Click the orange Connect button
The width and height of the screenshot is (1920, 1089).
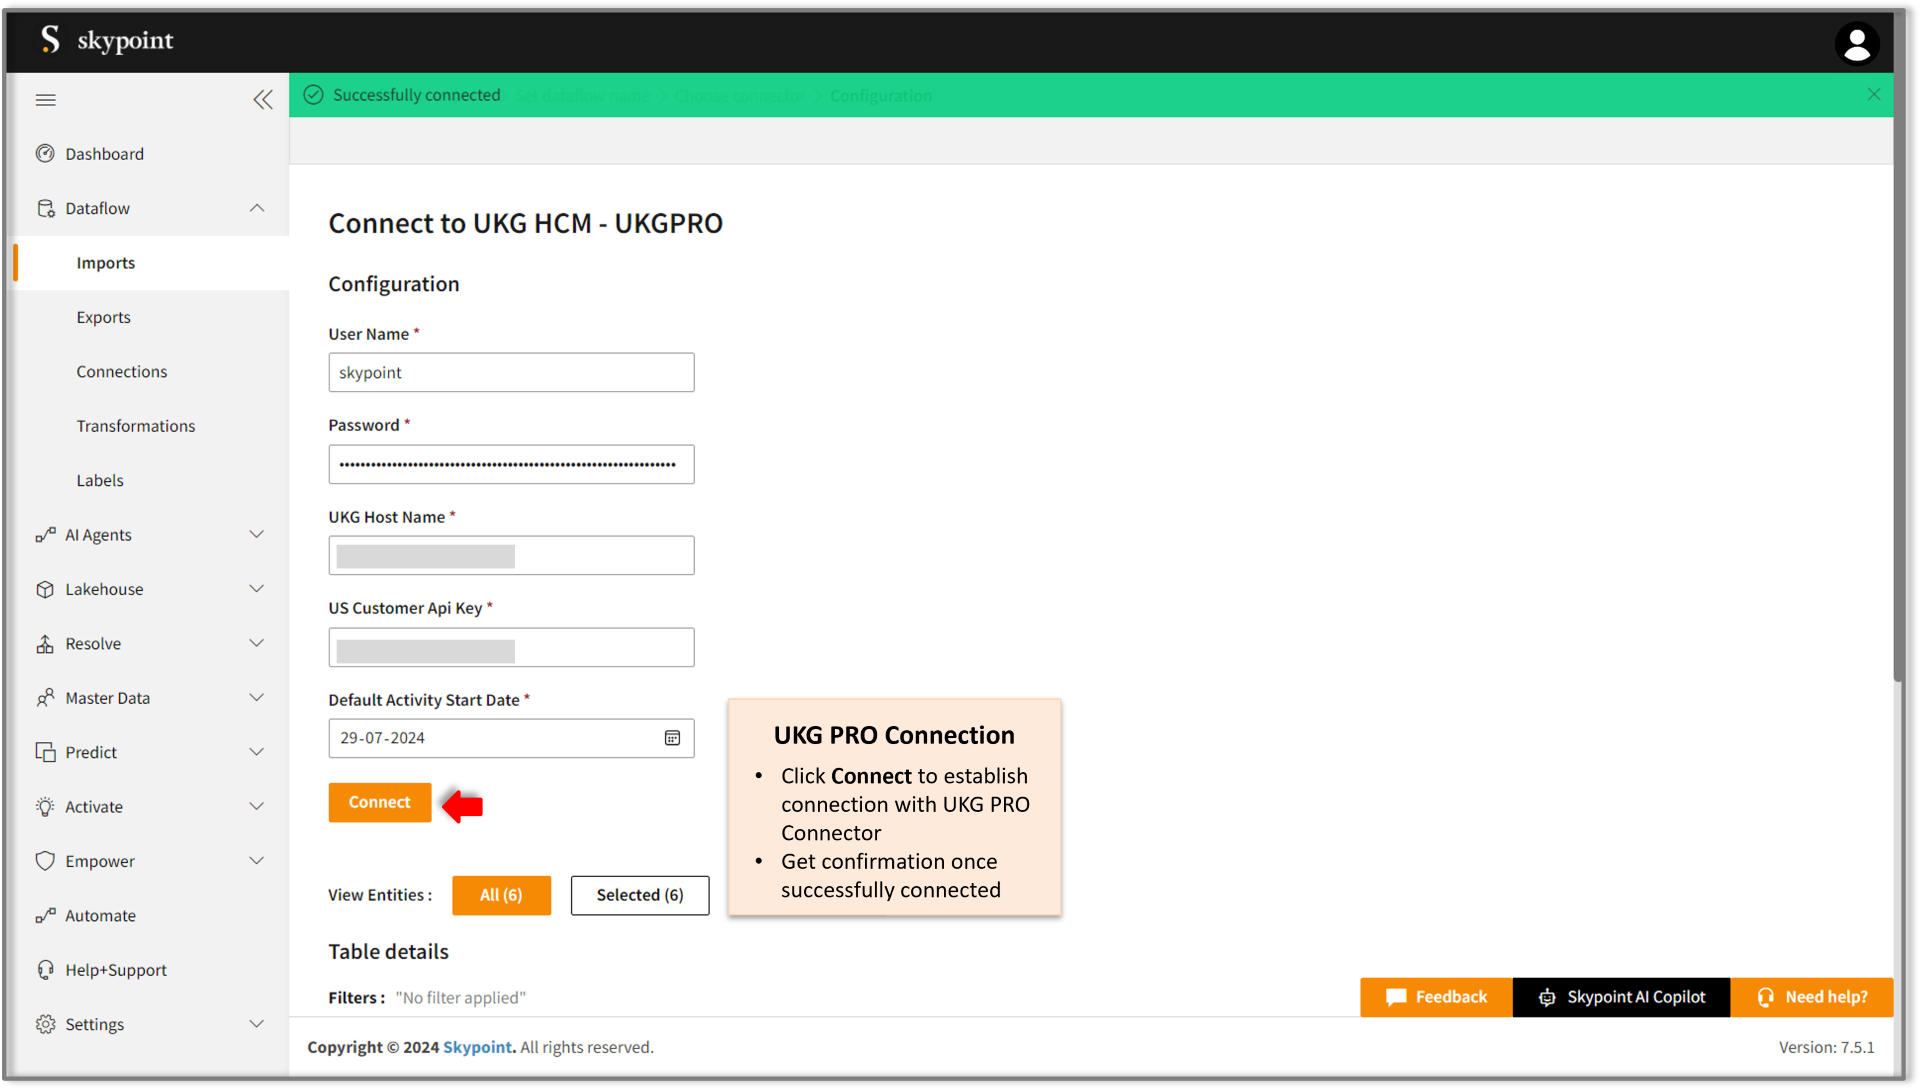tap(380, 802)
